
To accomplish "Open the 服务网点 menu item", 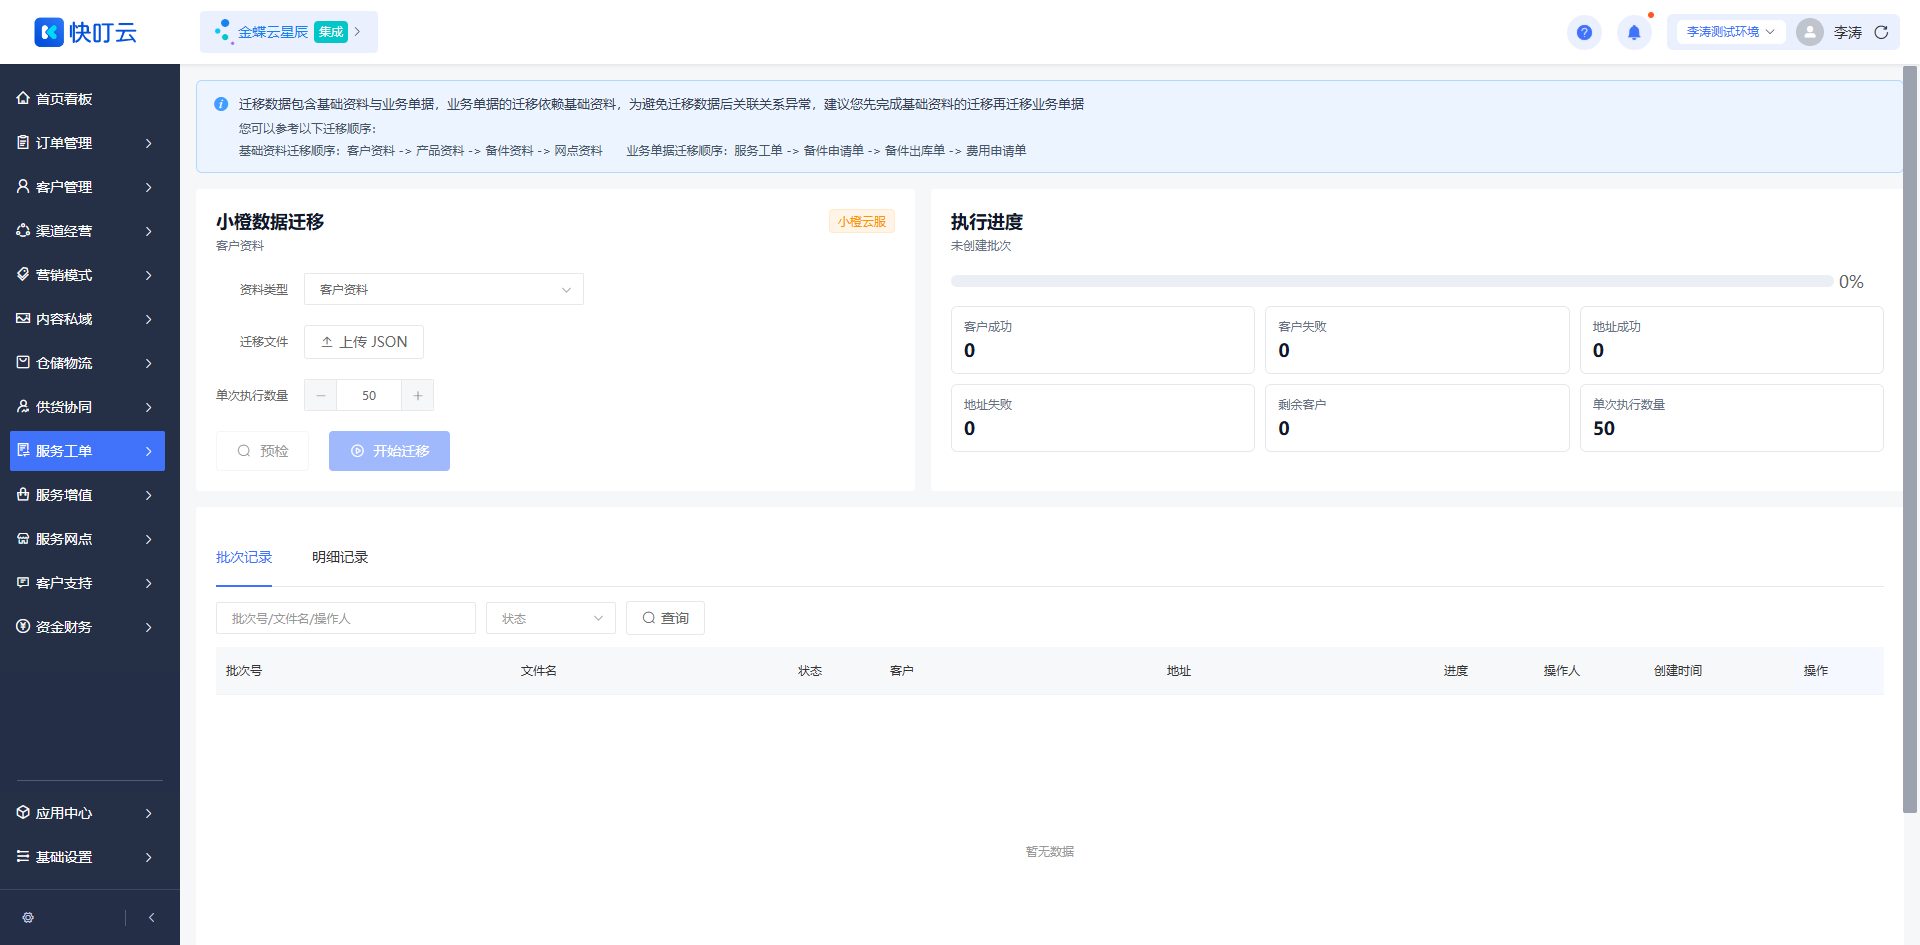I will [x=87, y=539].
